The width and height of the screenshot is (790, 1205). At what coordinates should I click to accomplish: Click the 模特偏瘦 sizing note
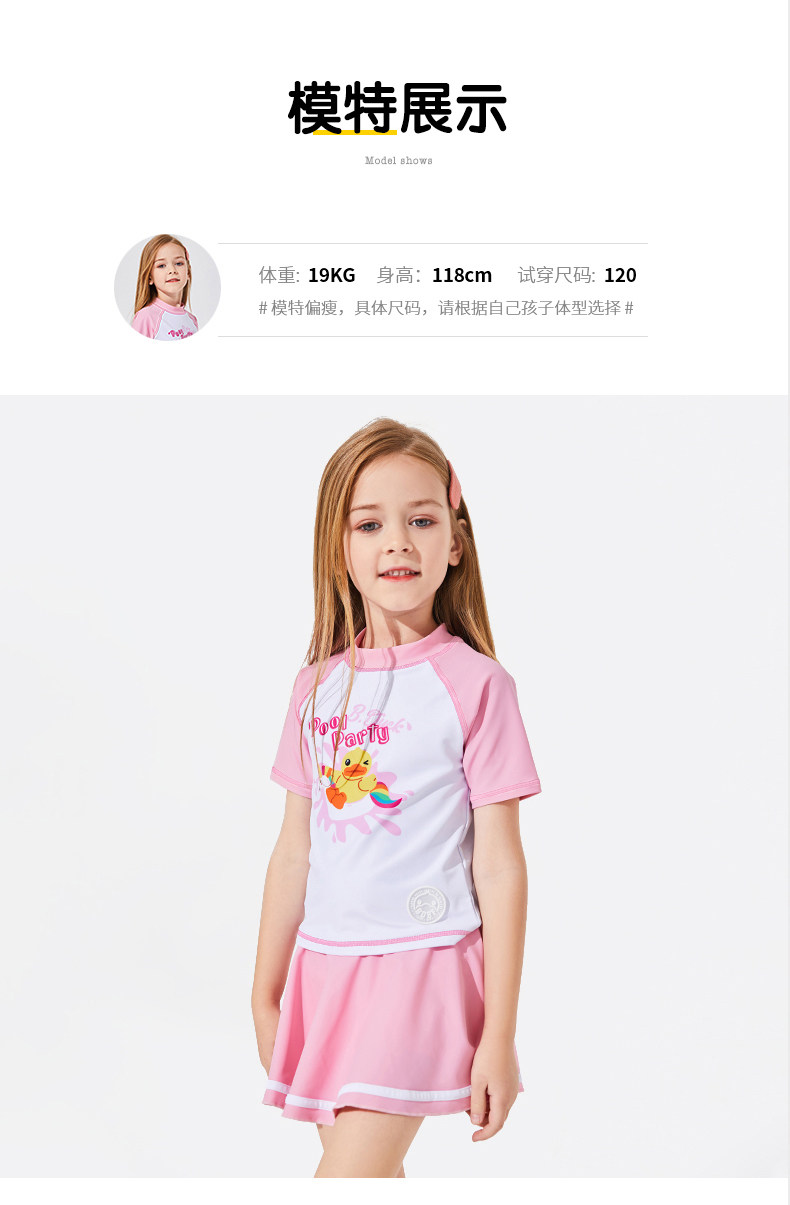point(446,308)
